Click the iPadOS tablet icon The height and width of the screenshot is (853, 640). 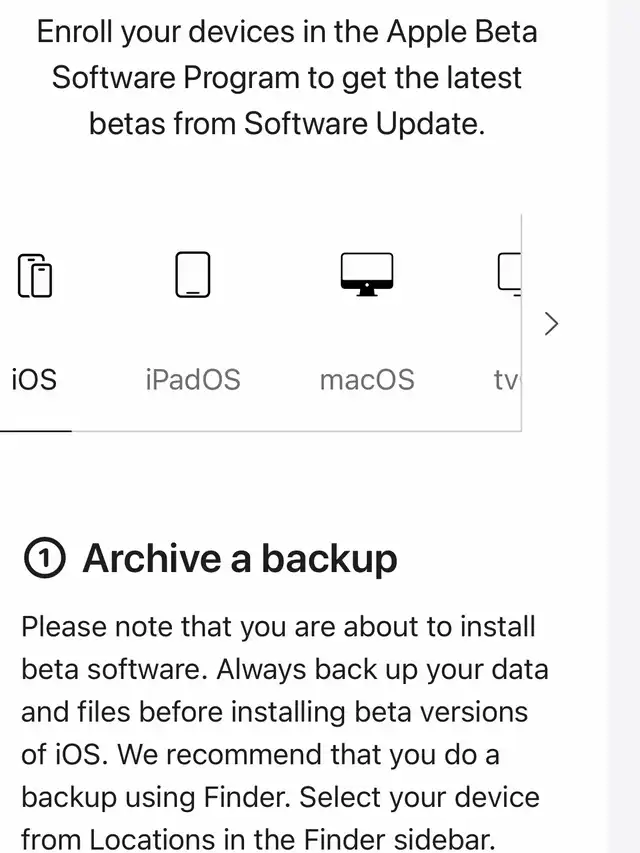193,275
